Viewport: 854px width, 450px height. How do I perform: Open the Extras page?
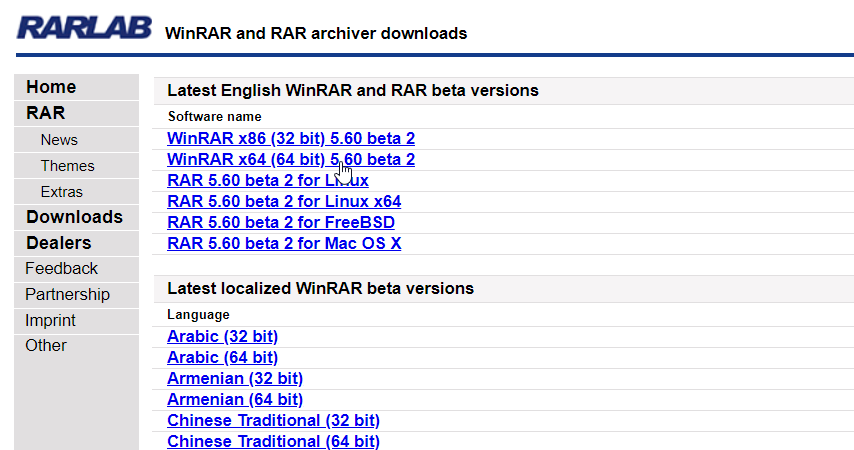coord(62,192)
